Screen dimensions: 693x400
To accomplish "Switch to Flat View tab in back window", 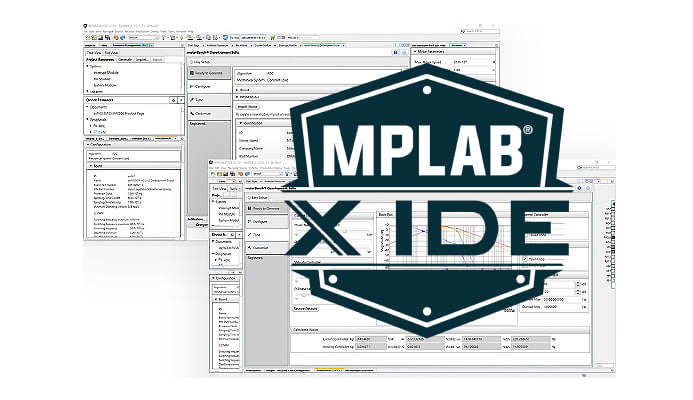I will coord(111,53).
